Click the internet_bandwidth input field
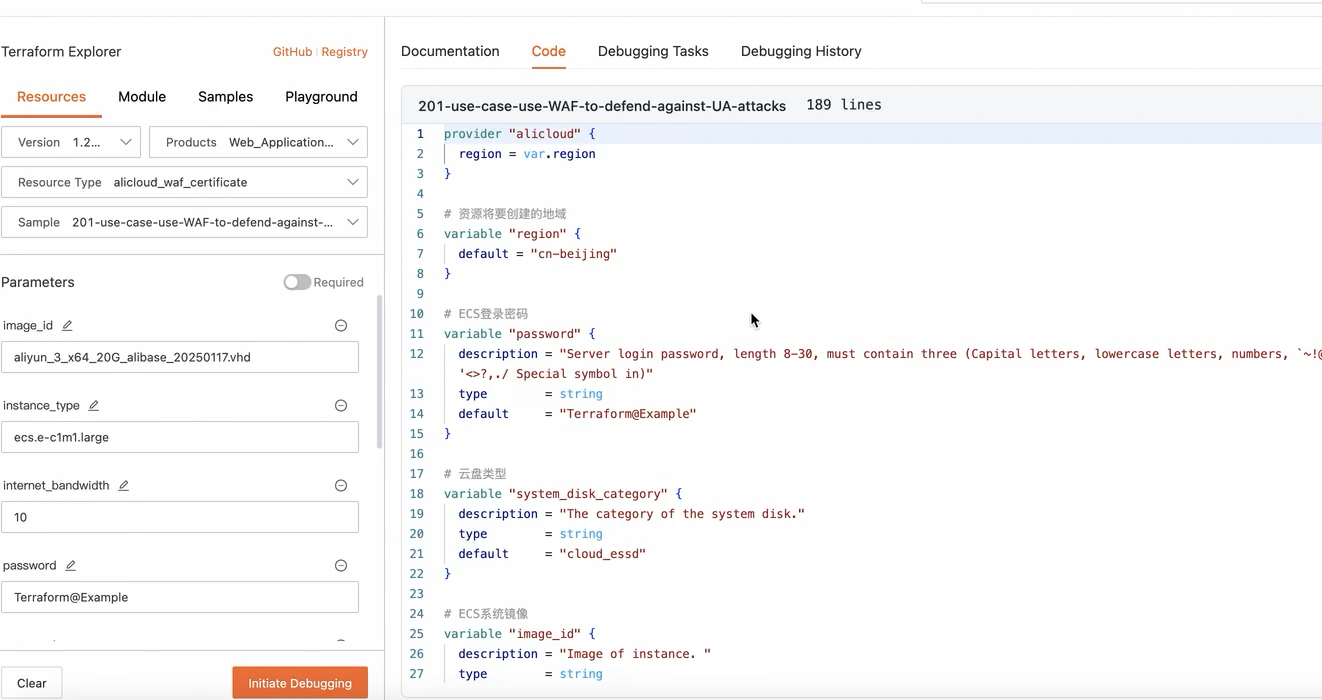Screen dimensions: 1322x700 click(180, 517)
